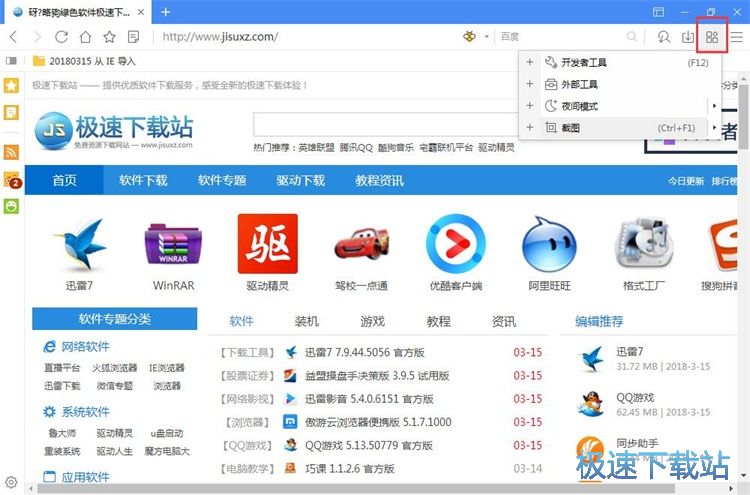
Task: Expand 截图 submenu arrow
Action: tap(714, 128)
